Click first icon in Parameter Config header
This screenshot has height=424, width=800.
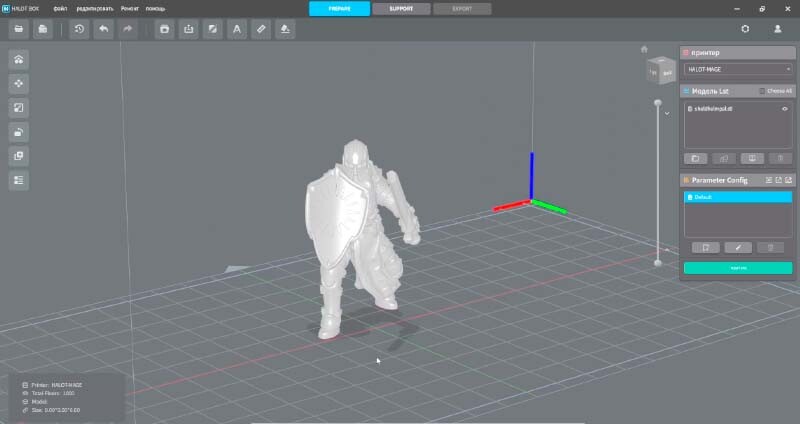769,180
